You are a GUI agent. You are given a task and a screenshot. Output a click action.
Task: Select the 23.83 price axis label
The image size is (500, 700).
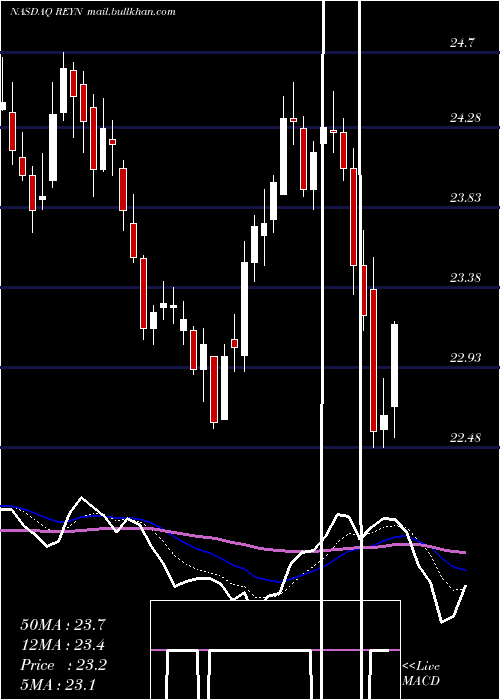pos(466,198)
